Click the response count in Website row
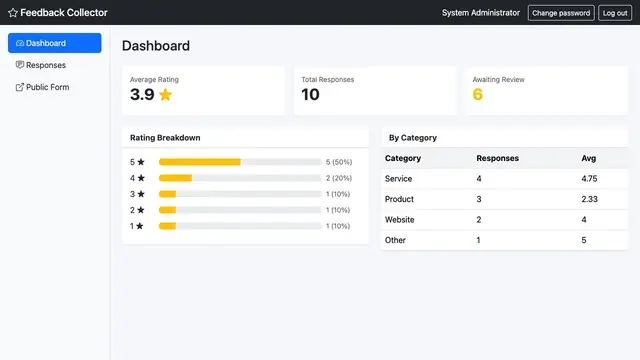Viewport: 640px width, 360px height. coord(479,220)
